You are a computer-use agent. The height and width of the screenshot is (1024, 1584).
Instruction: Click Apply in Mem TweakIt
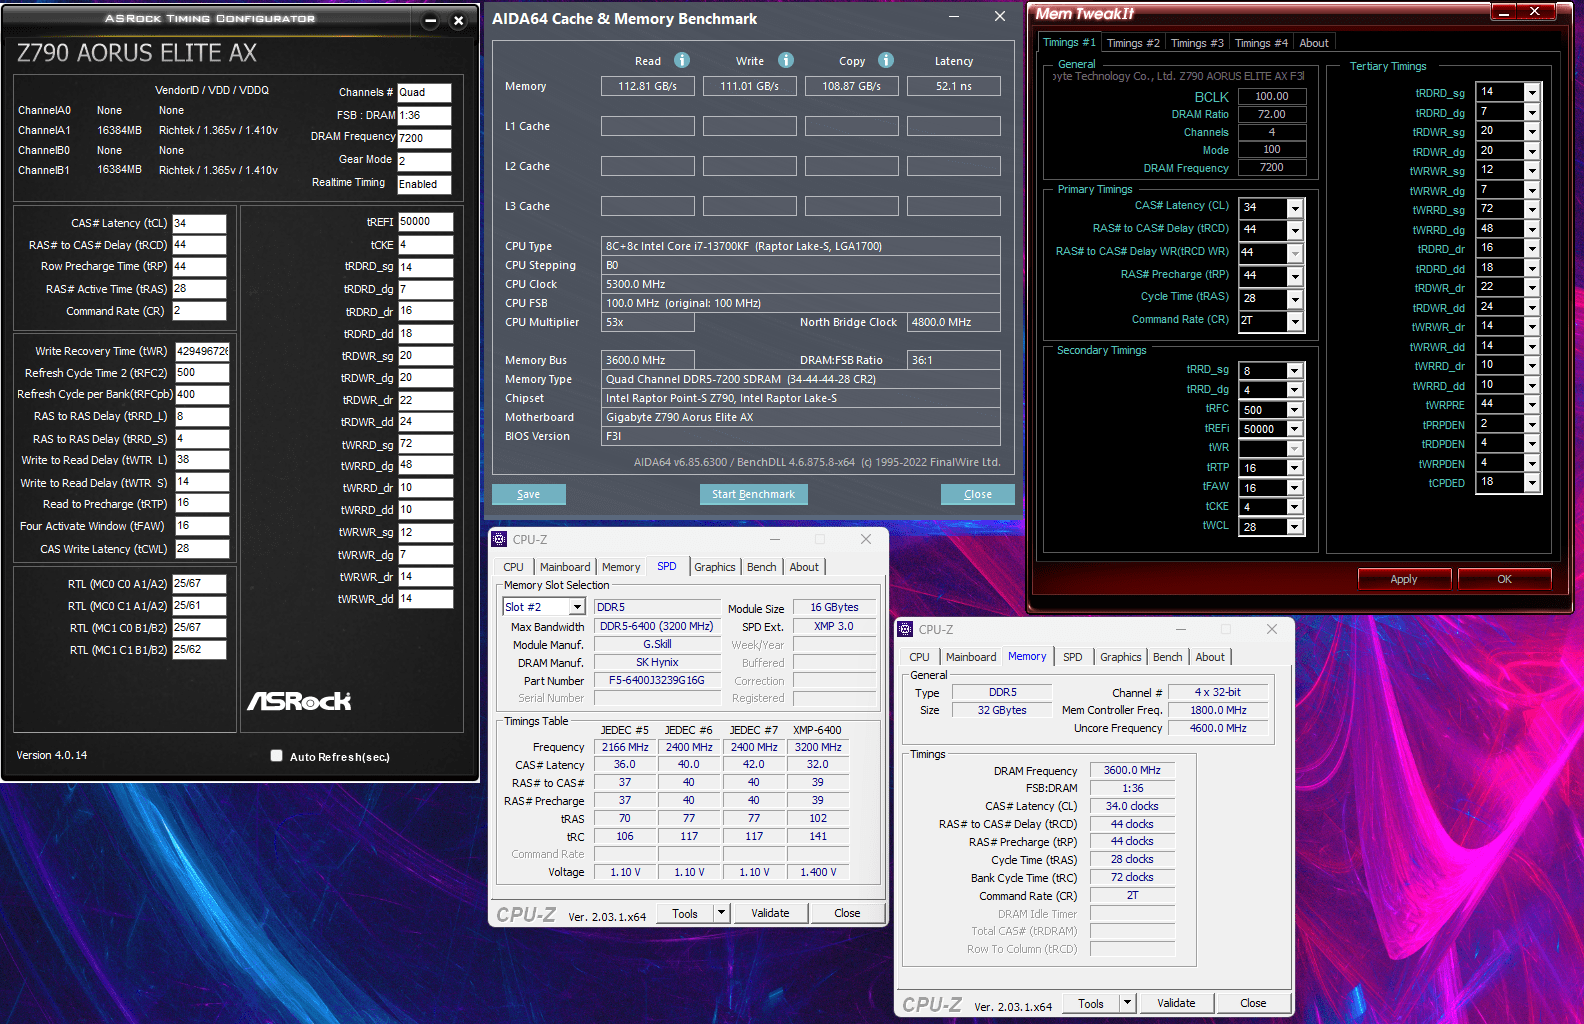[1404, 579]
